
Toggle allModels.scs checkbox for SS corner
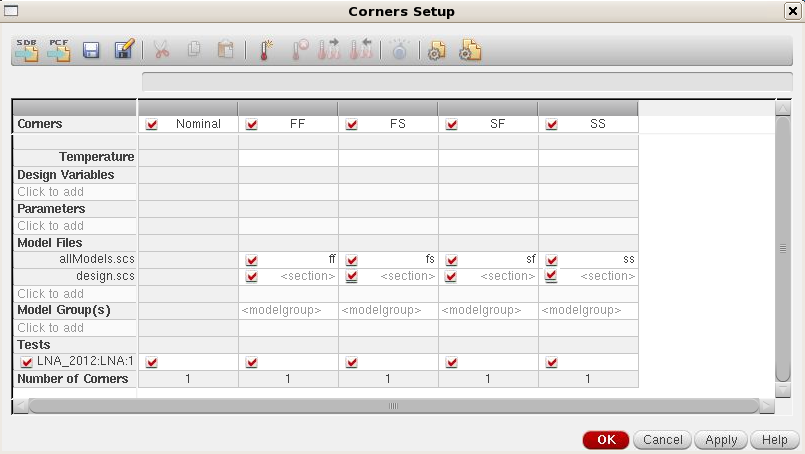[552, 260]
